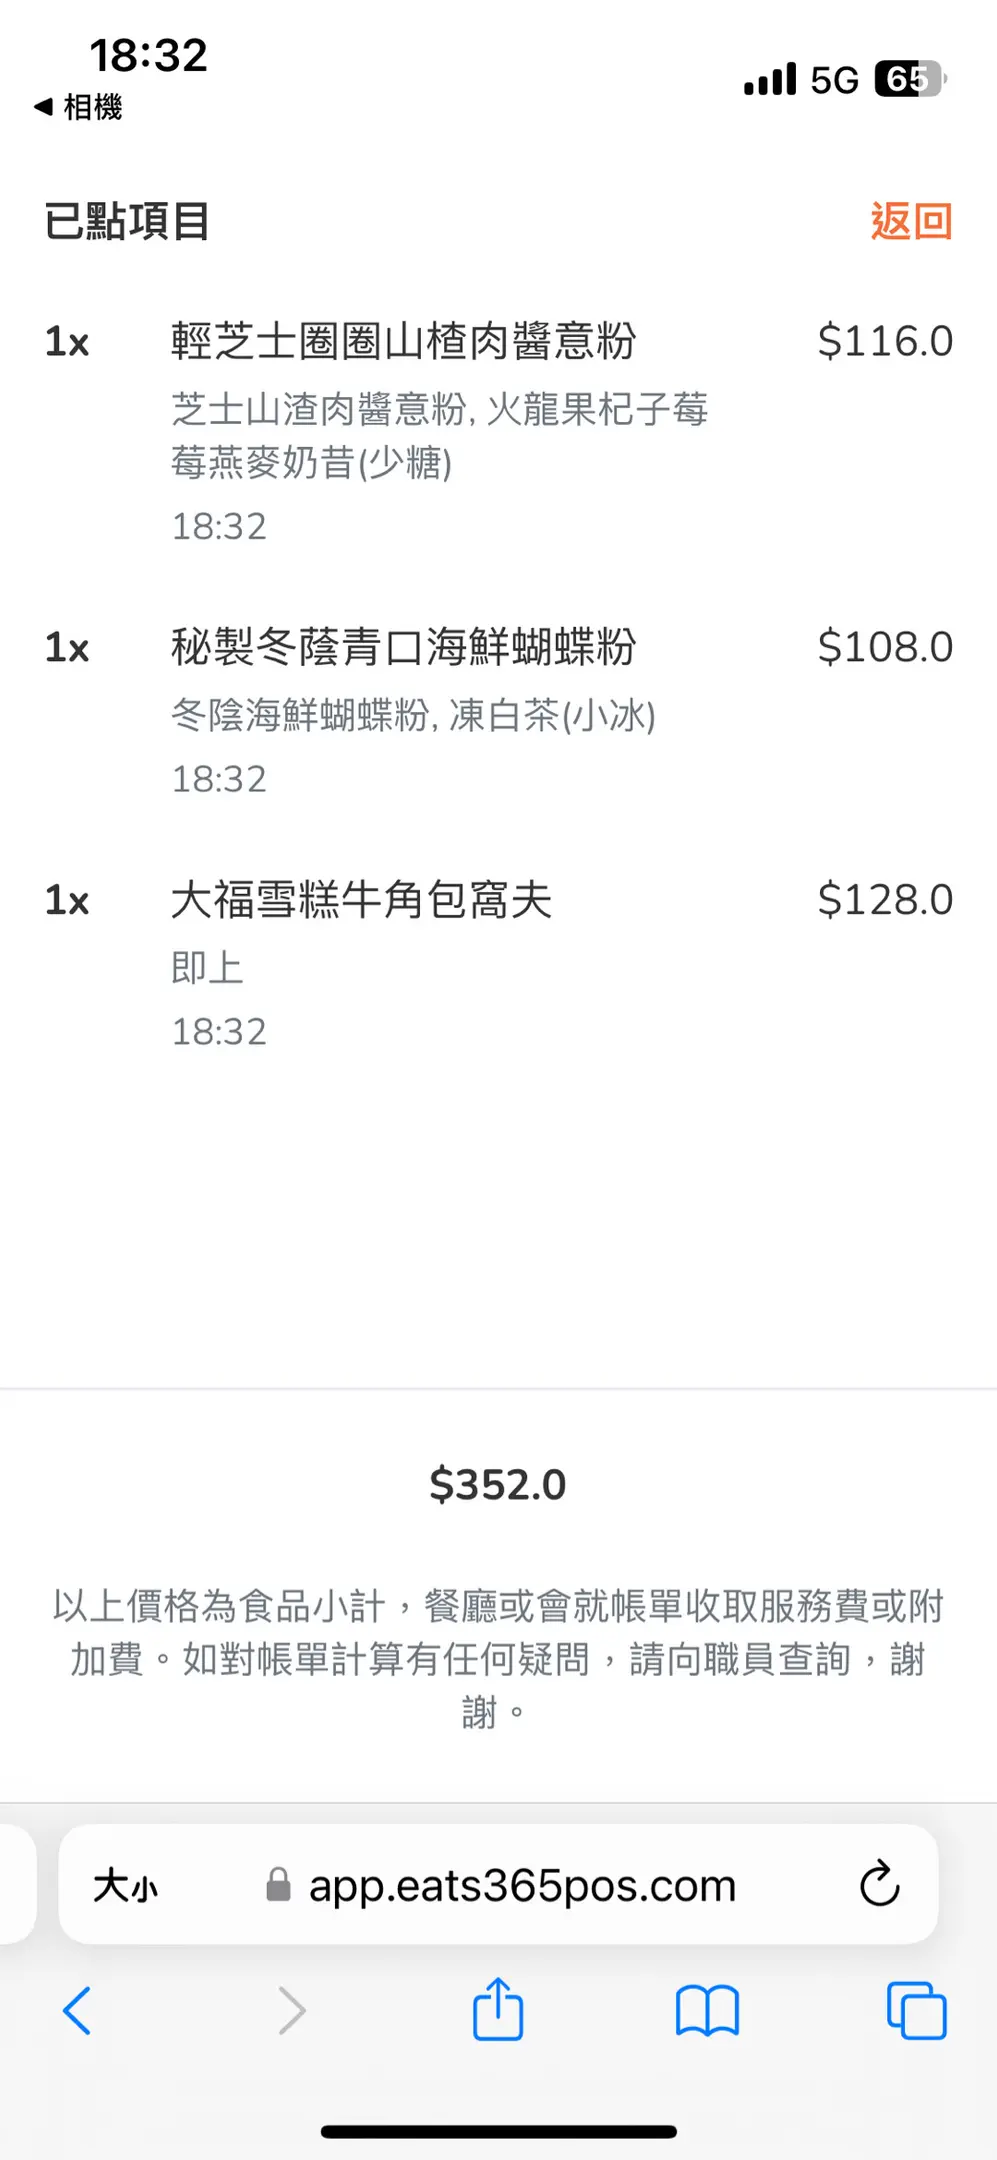Tap the $352.0 subtotal amount

tap(497, 1485)
